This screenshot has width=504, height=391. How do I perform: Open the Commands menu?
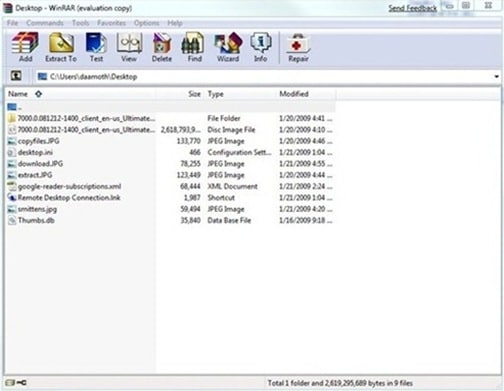[45, 23]
